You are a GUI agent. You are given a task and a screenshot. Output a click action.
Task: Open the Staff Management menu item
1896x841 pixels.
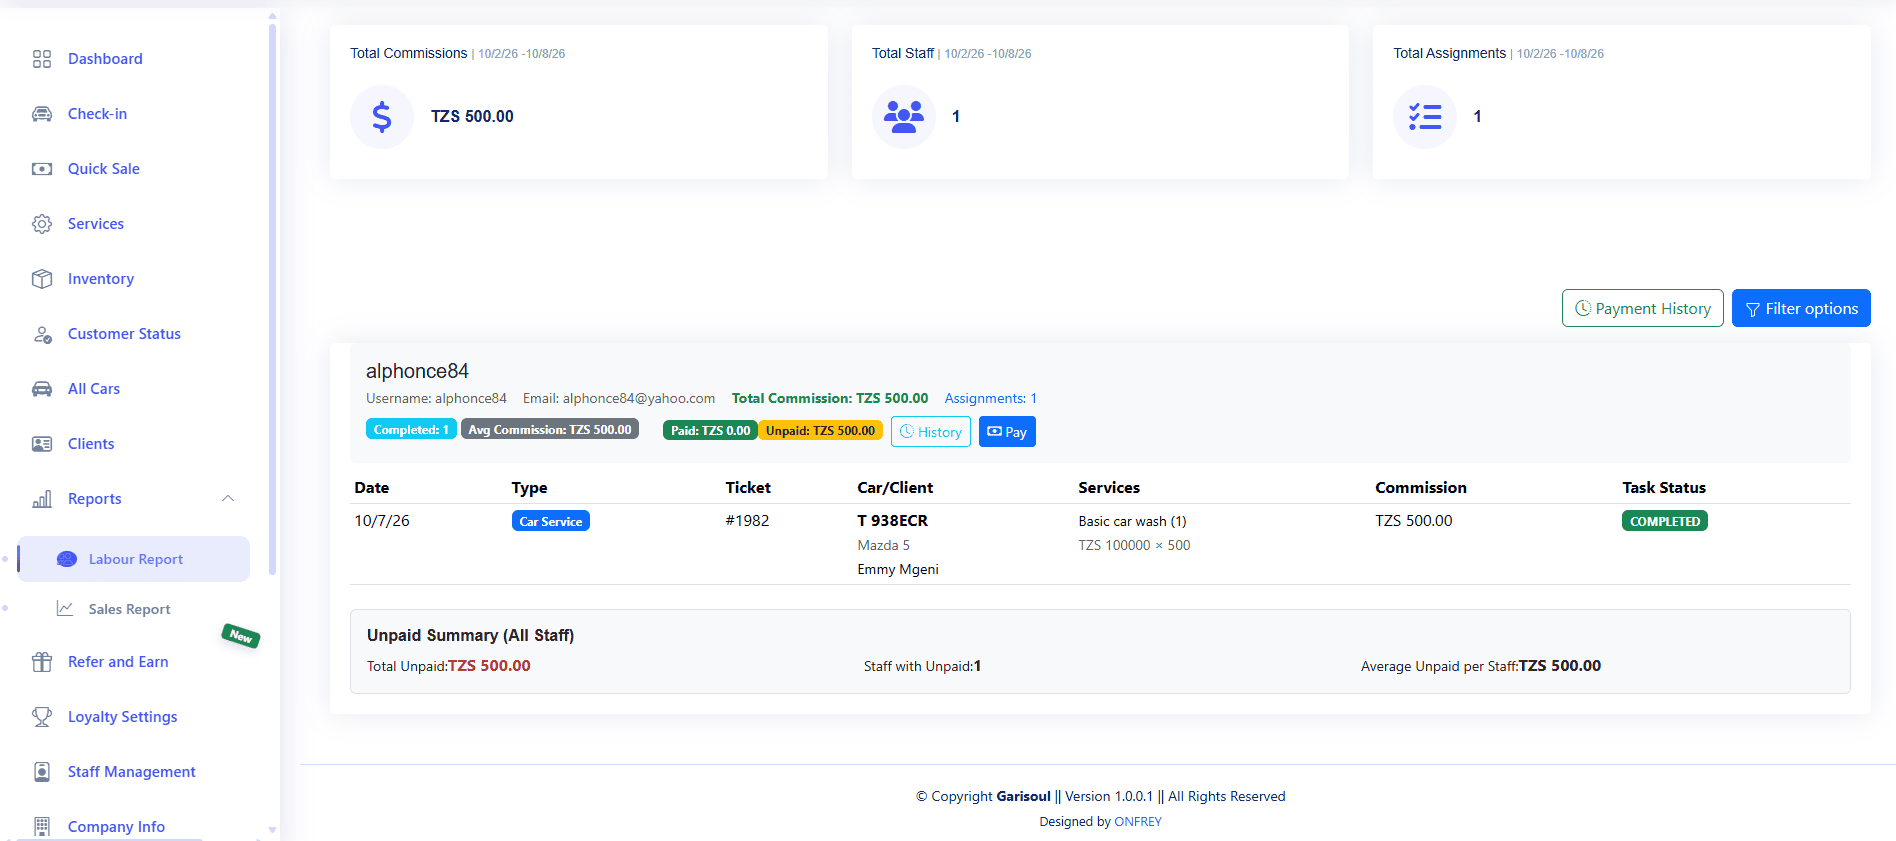[134, 772]
